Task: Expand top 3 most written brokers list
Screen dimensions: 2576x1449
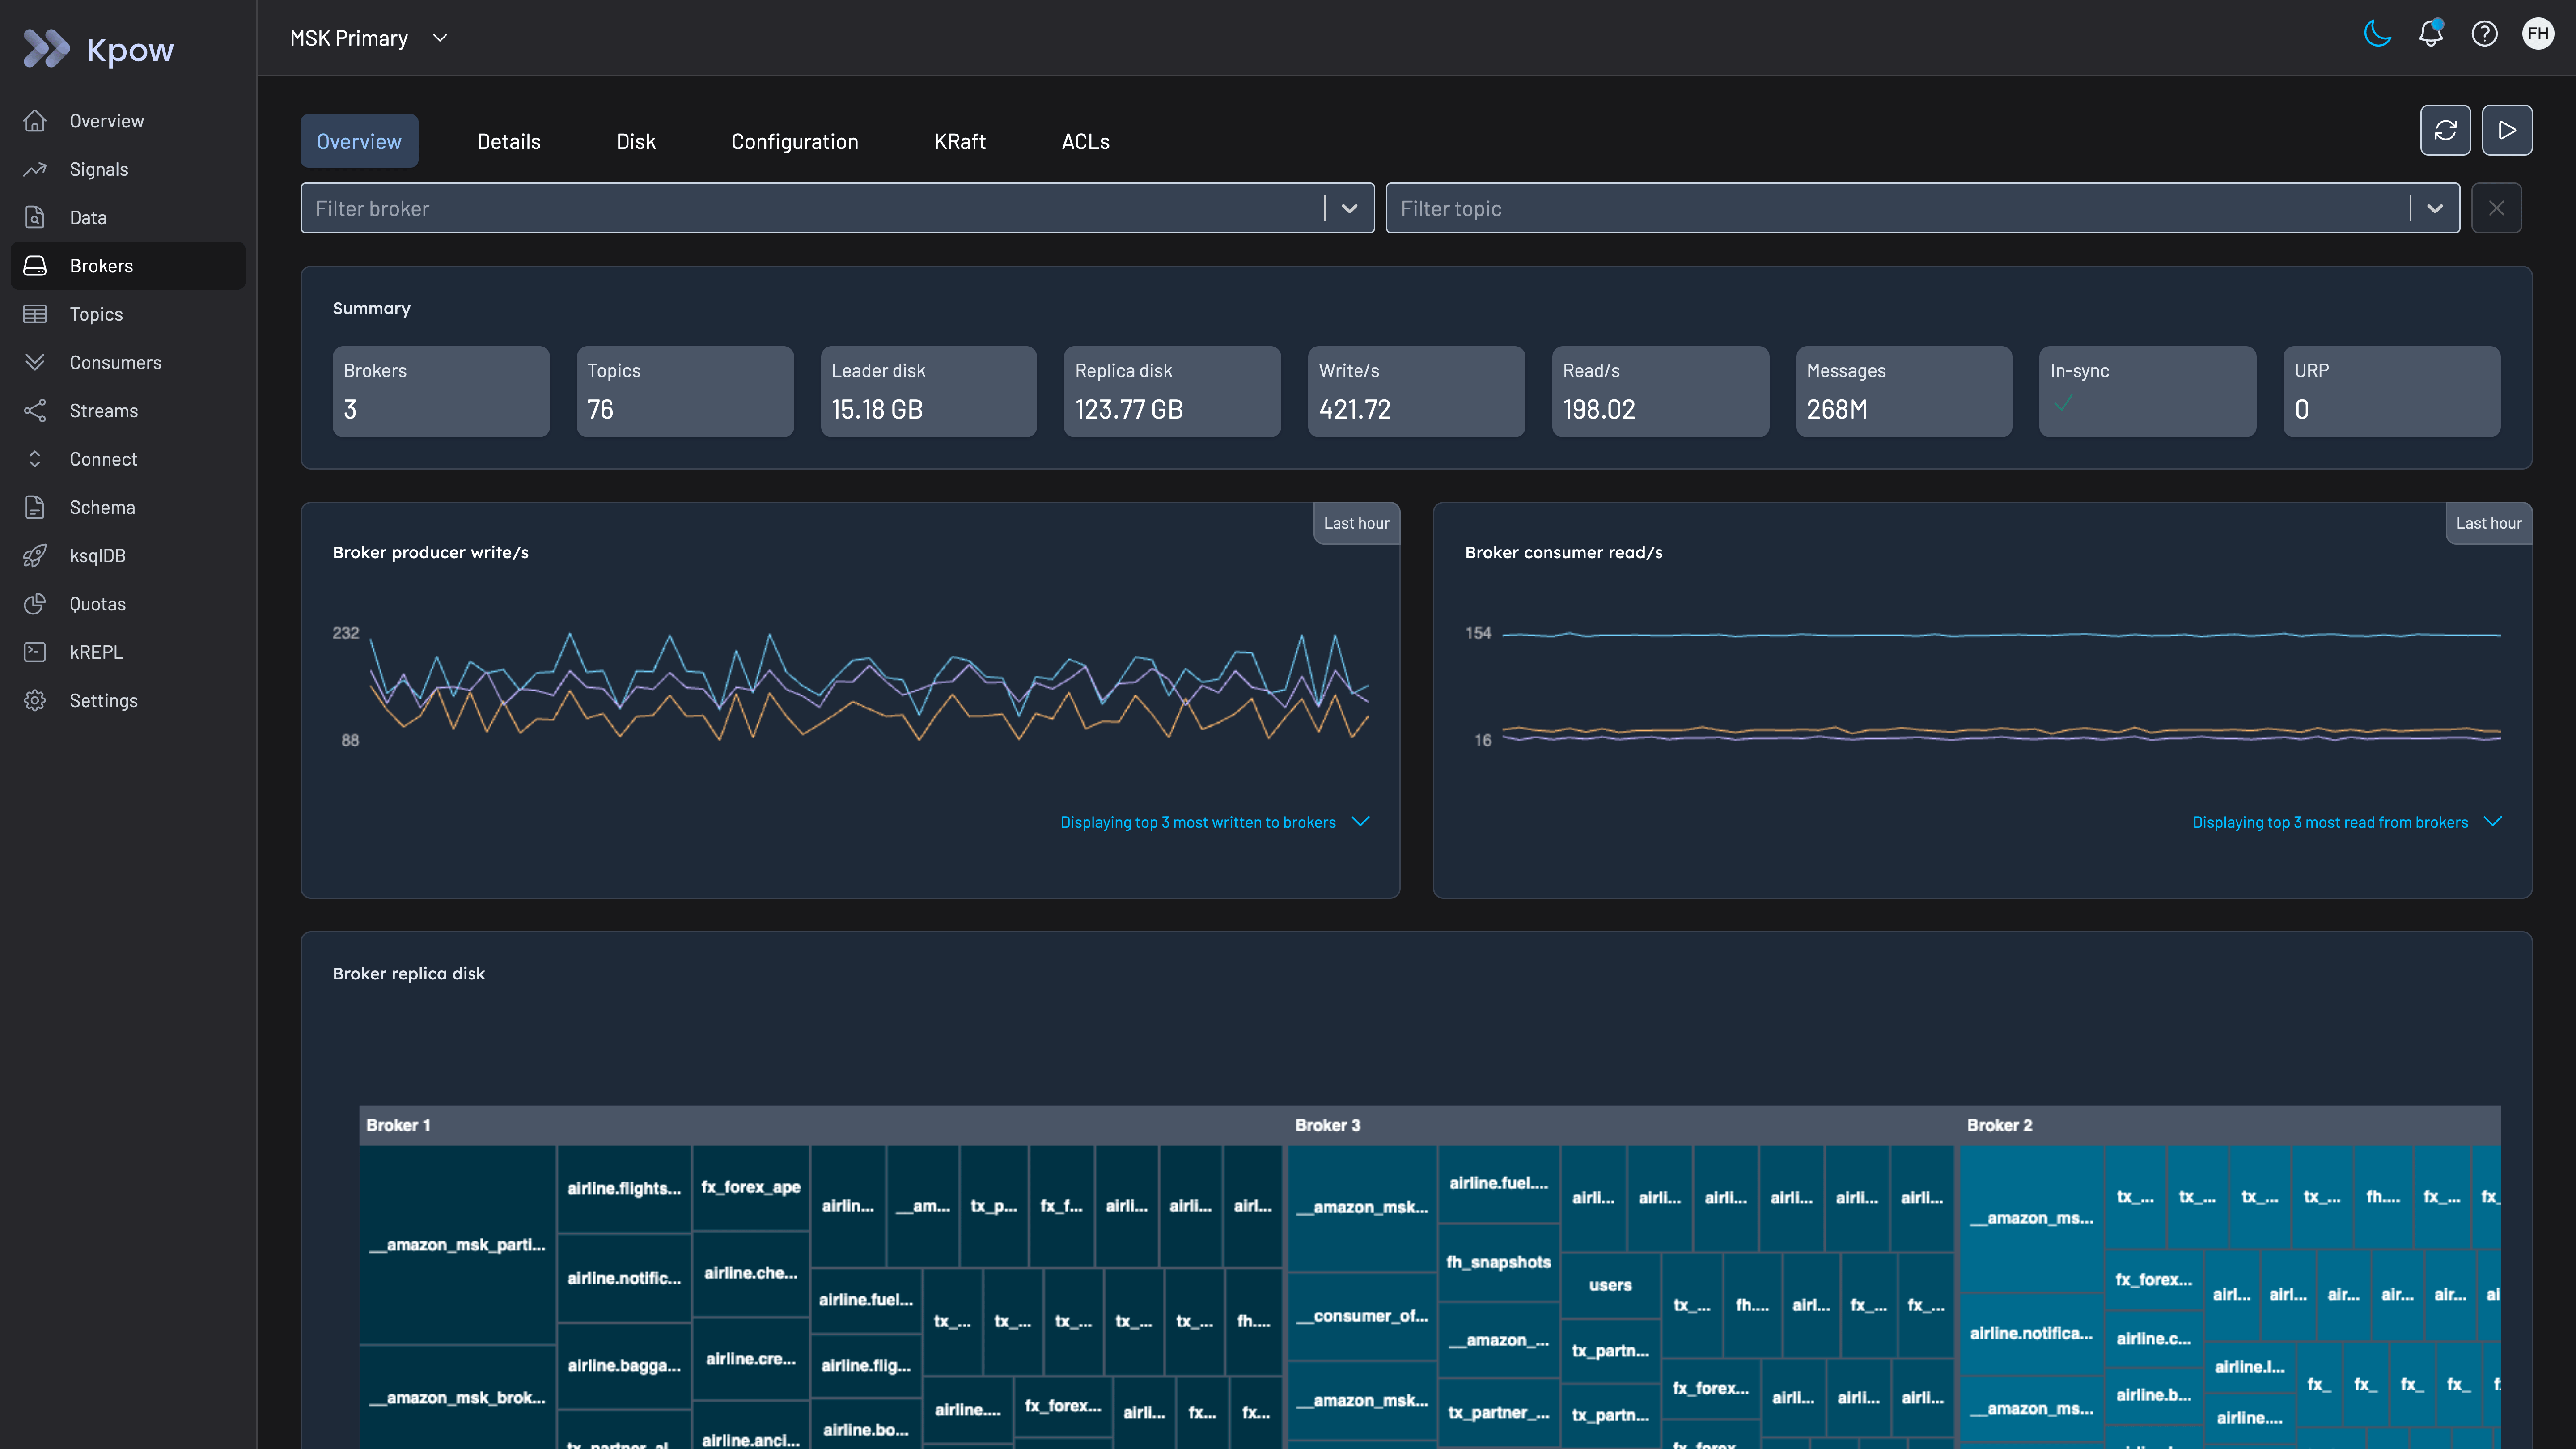Action: [1214, 822]
